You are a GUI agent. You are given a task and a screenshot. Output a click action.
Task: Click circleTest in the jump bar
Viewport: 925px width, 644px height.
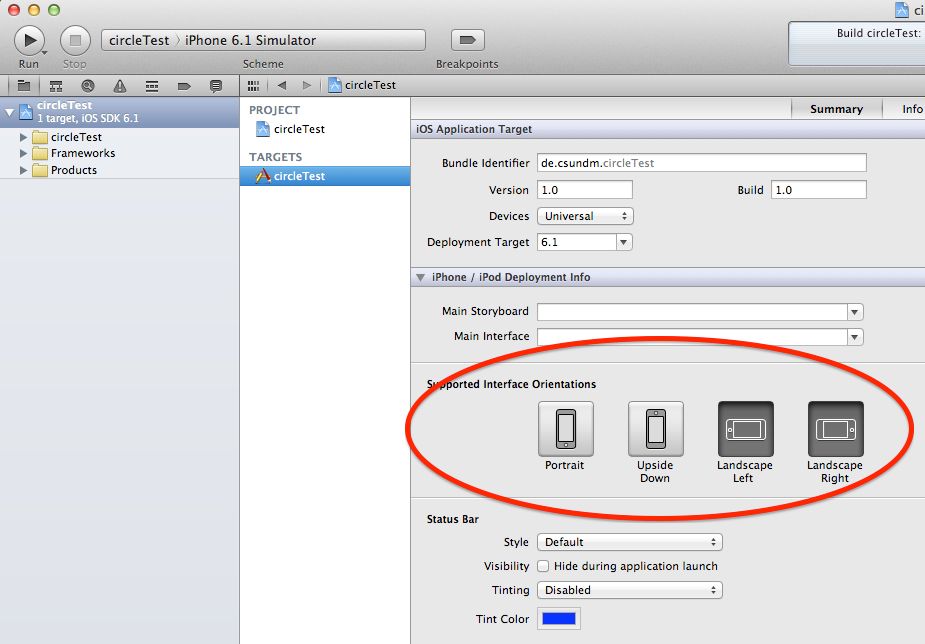[x=362, y=85]
